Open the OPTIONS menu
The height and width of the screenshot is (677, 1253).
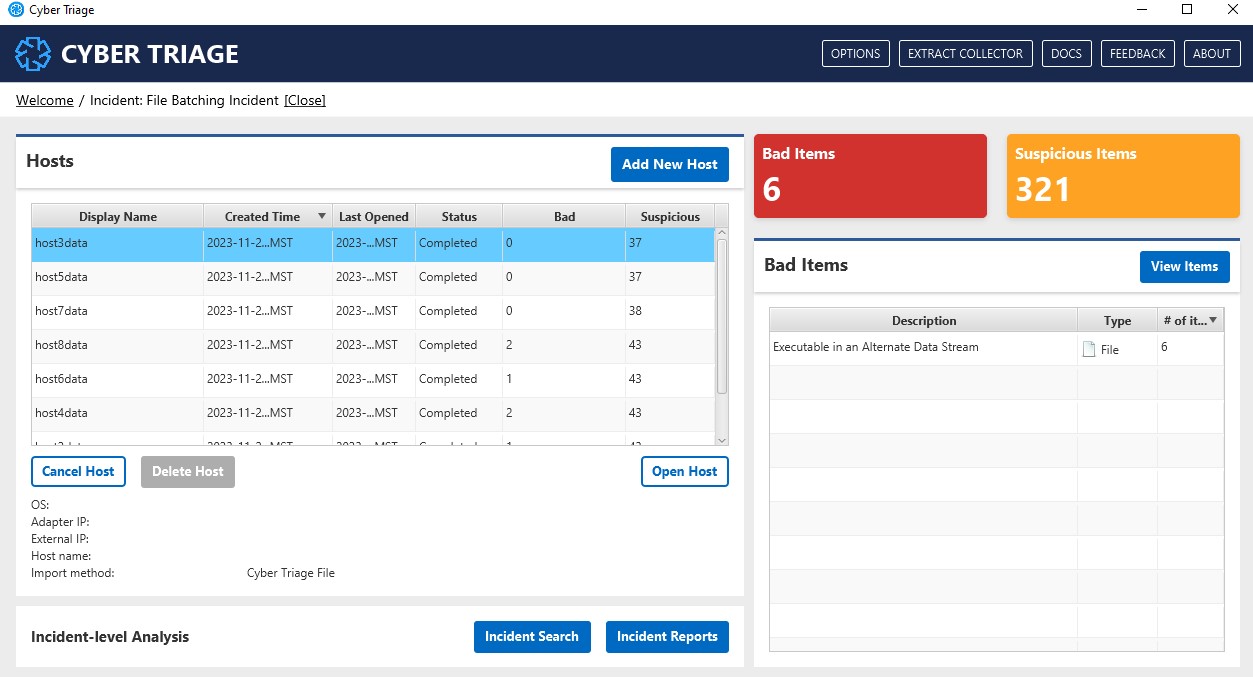pos(855,54)
